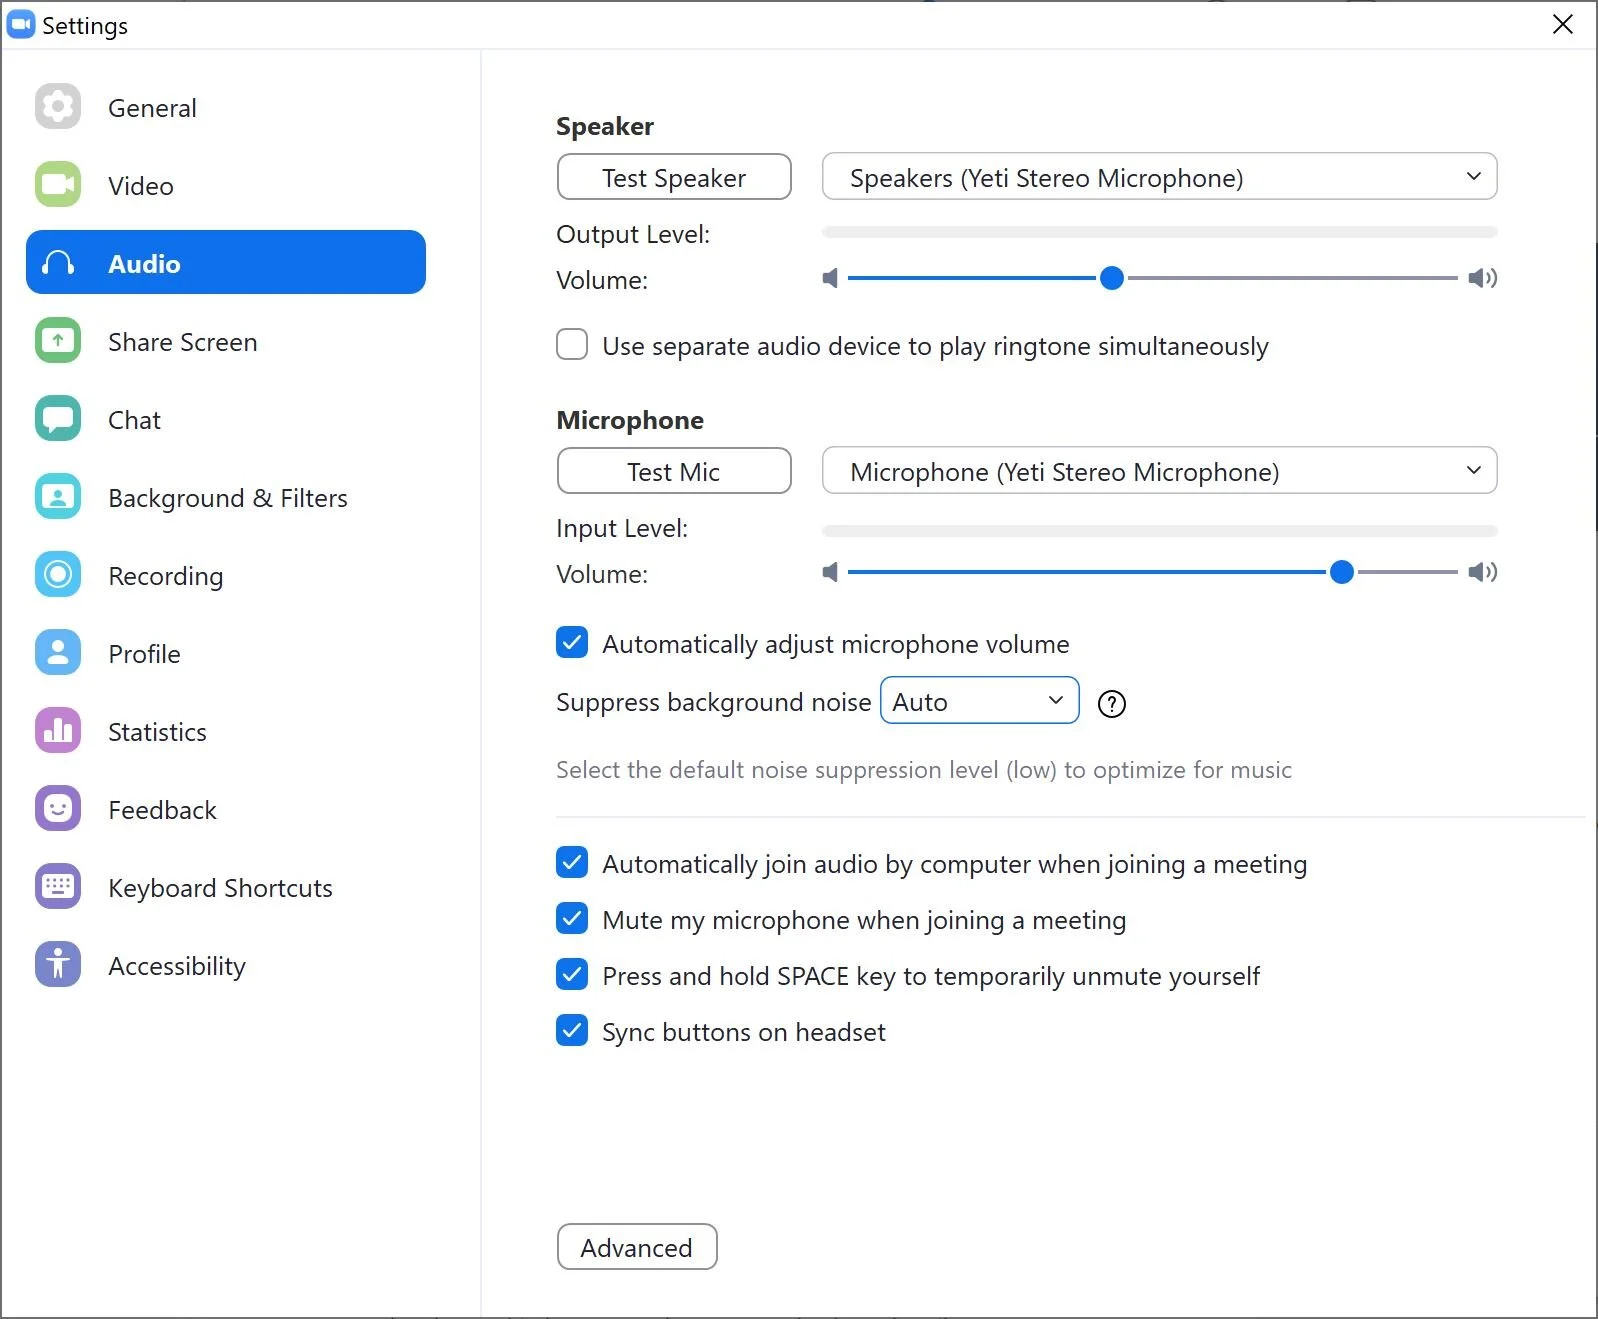Click the microphone Input Level bar

tap(1159, 531)
